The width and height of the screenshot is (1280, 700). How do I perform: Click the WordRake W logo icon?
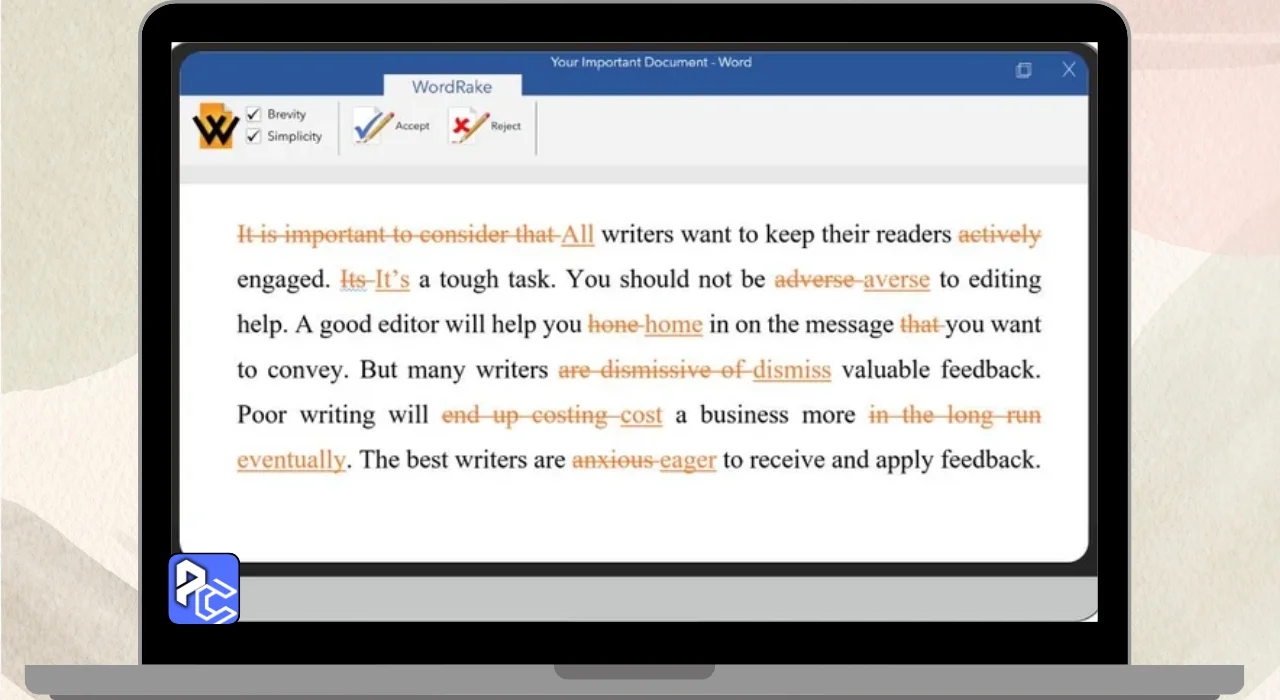(x=216, y=126)
